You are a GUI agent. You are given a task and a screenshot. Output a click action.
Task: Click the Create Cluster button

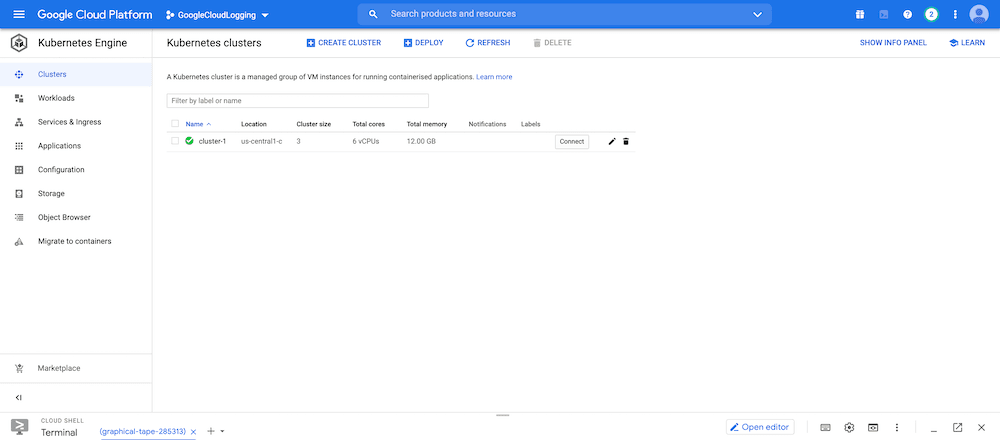[343, 43]
